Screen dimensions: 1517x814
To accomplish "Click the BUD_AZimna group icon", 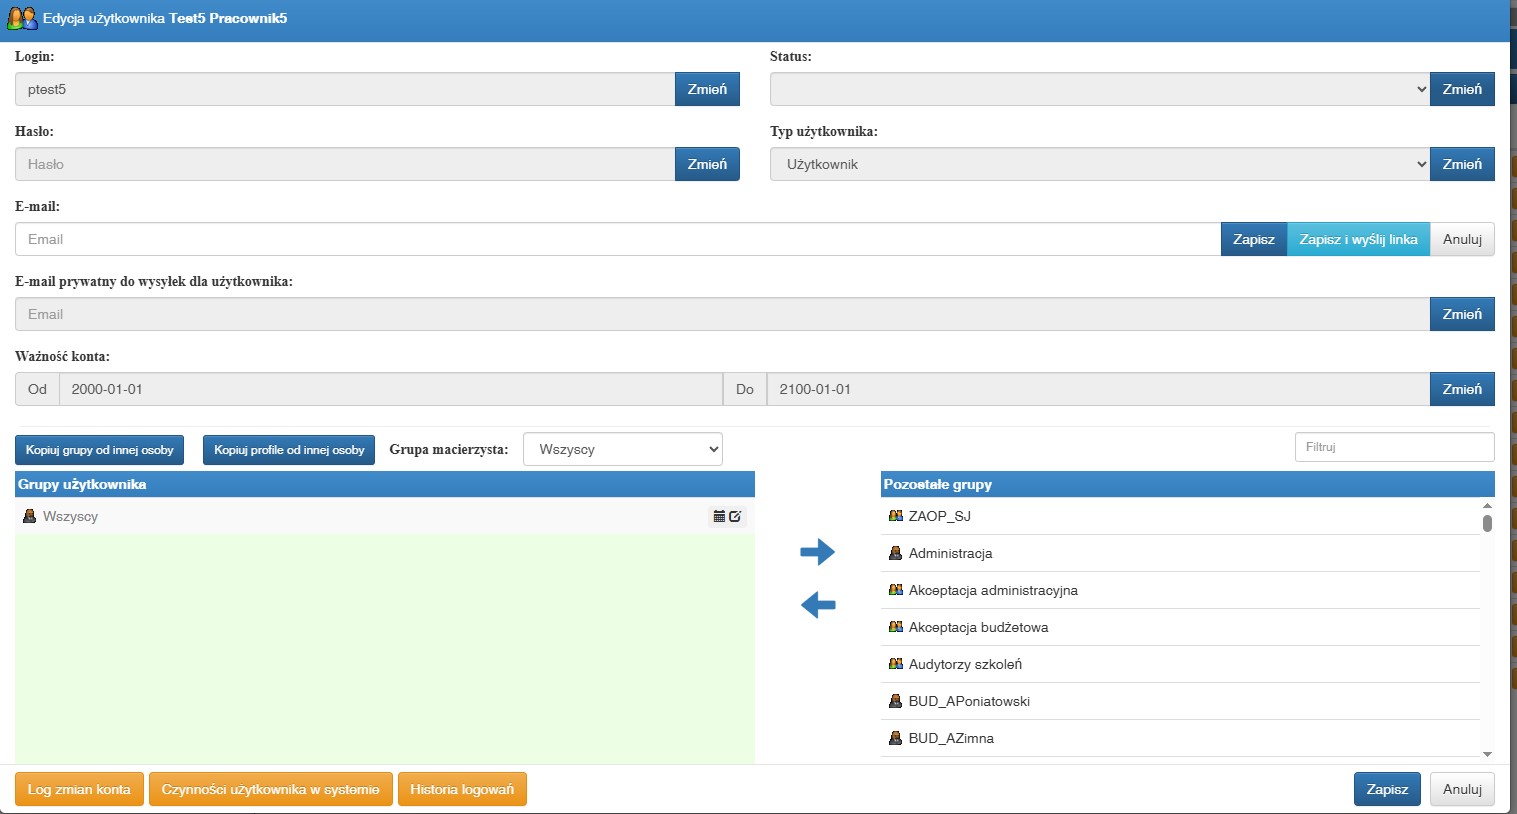I will coord(895,738).
